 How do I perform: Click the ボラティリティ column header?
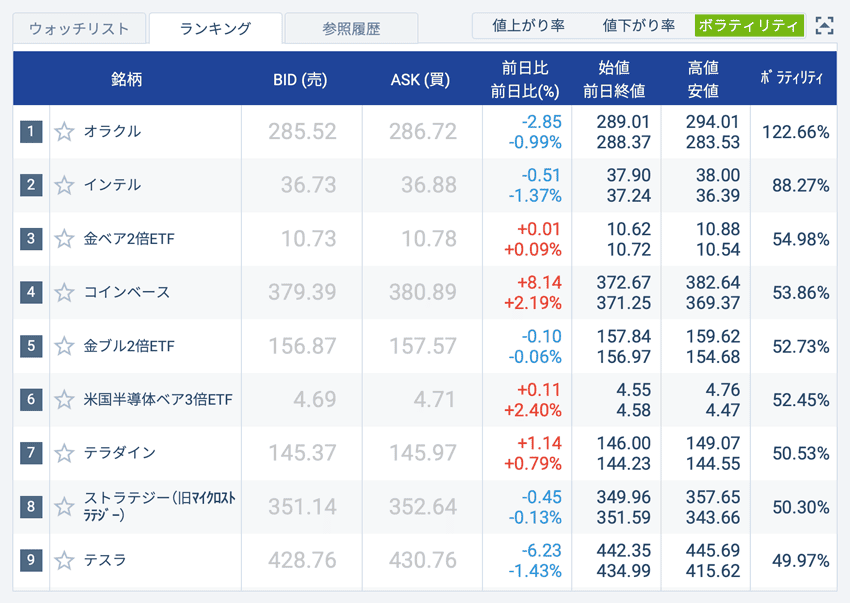791,79
